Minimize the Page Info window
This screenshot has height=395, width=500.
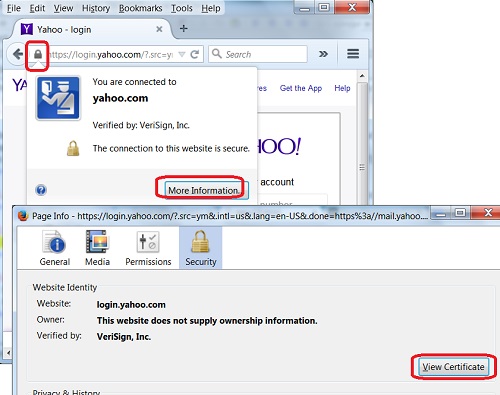[x=441, y=213]
